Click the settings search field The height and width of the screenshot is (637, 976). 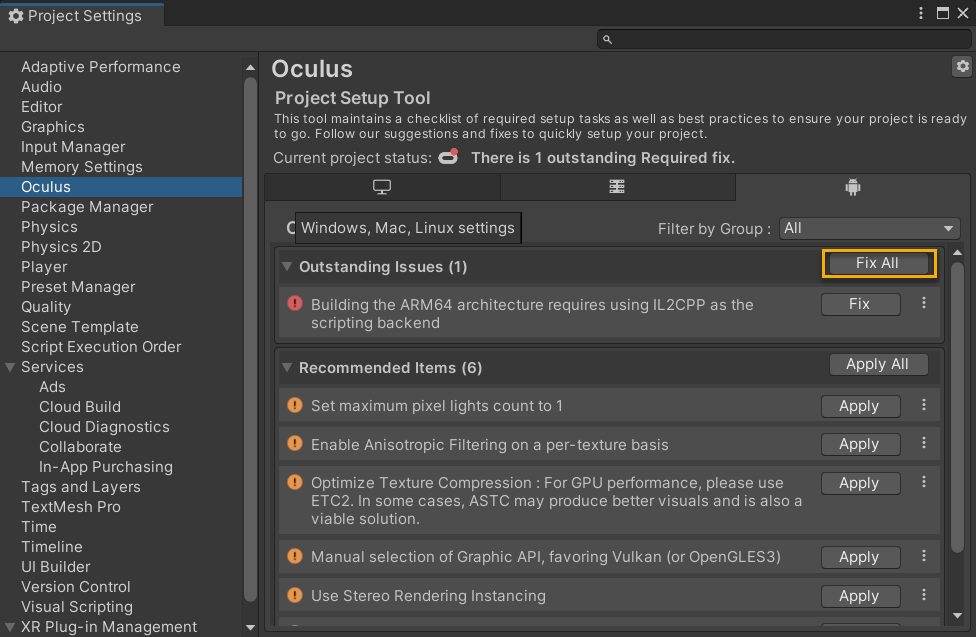tap(784, 39)
